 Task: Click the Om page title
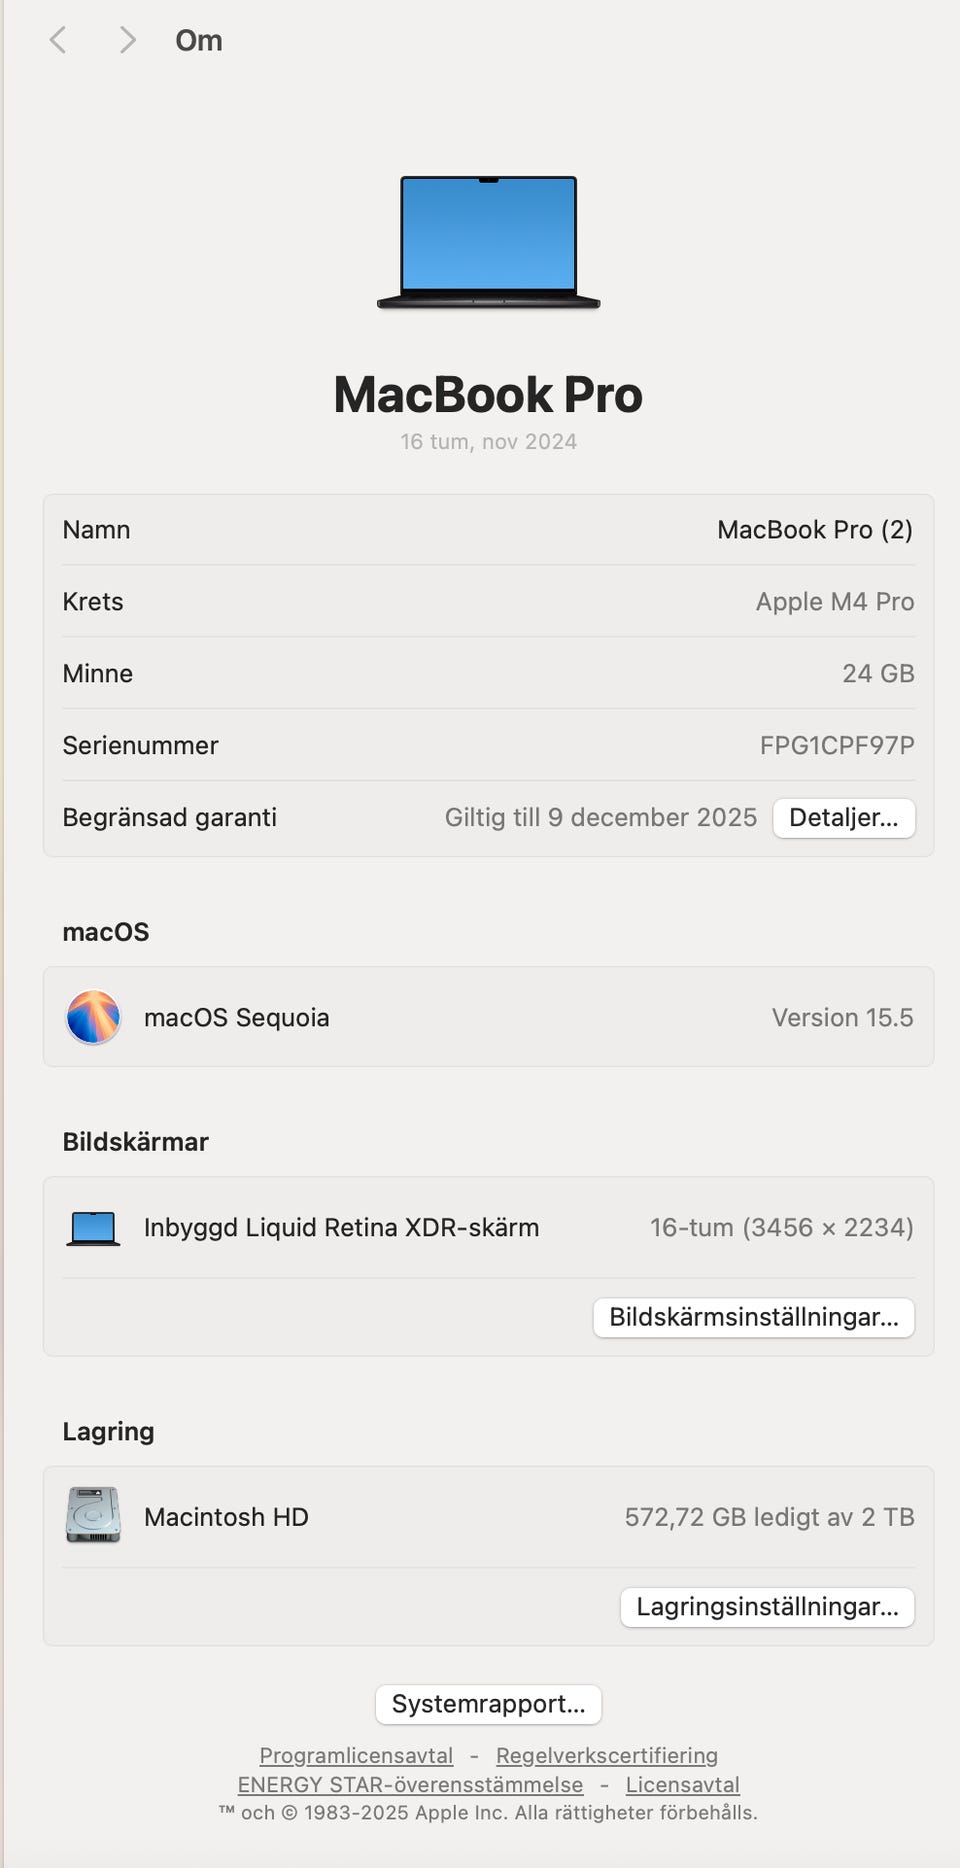[x=199, y=41]
